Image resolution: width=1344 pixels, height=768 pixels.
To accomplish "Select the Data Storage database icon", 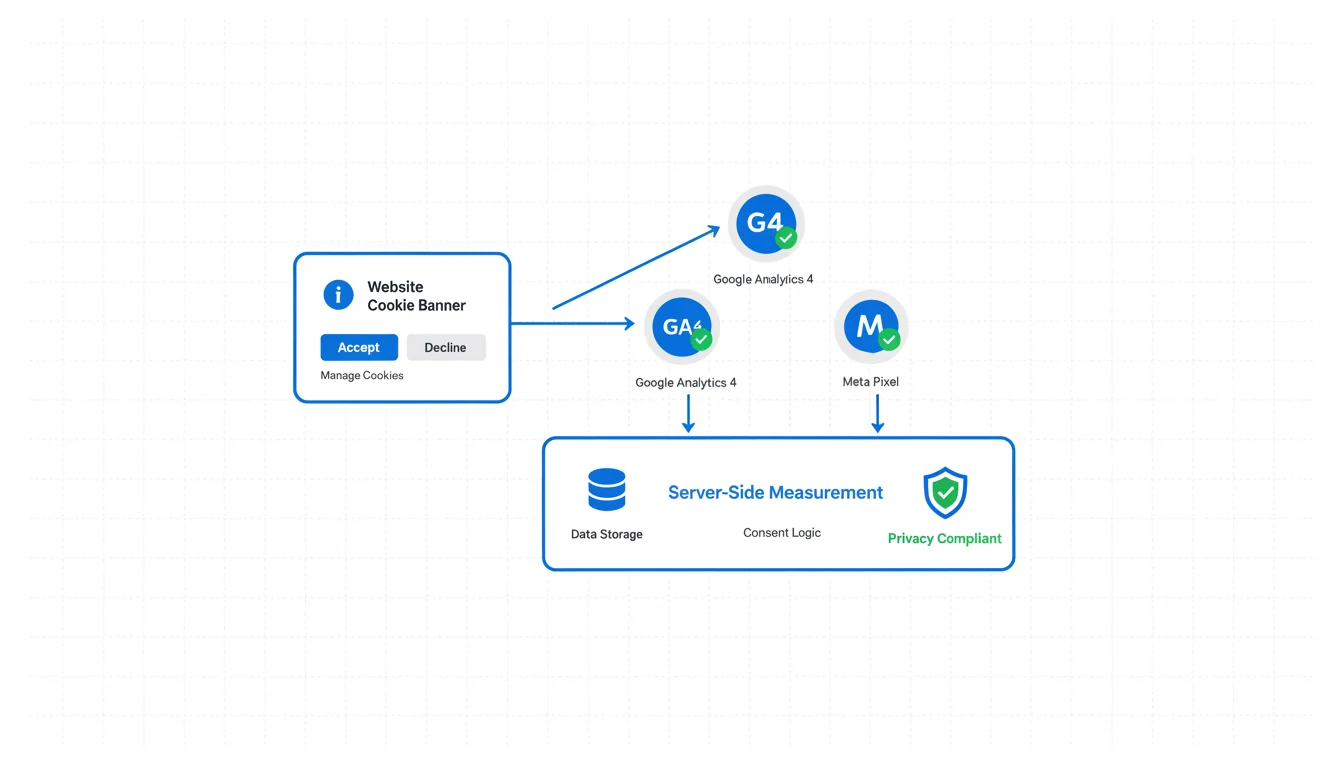I will 606,490.
